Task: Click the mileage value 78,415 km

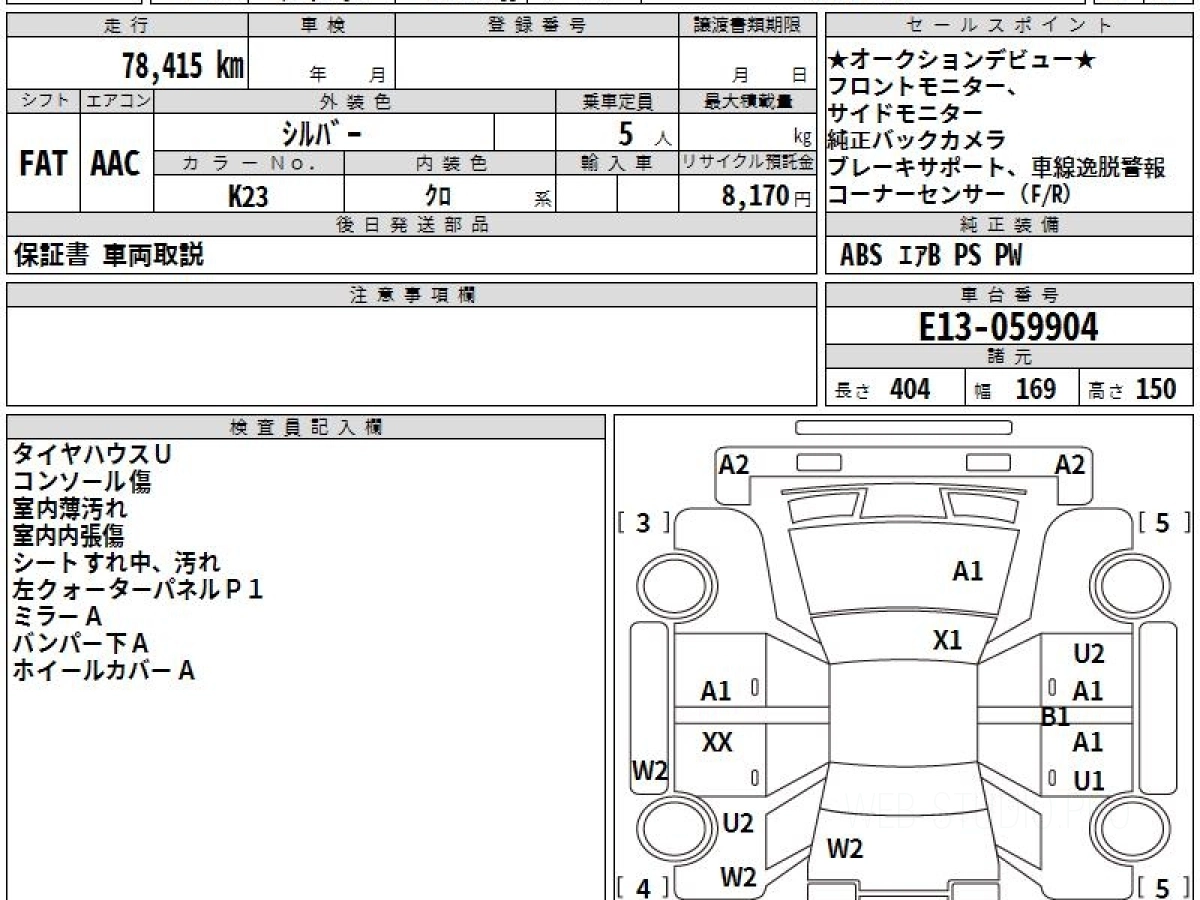Action: (x=183, y=66)
